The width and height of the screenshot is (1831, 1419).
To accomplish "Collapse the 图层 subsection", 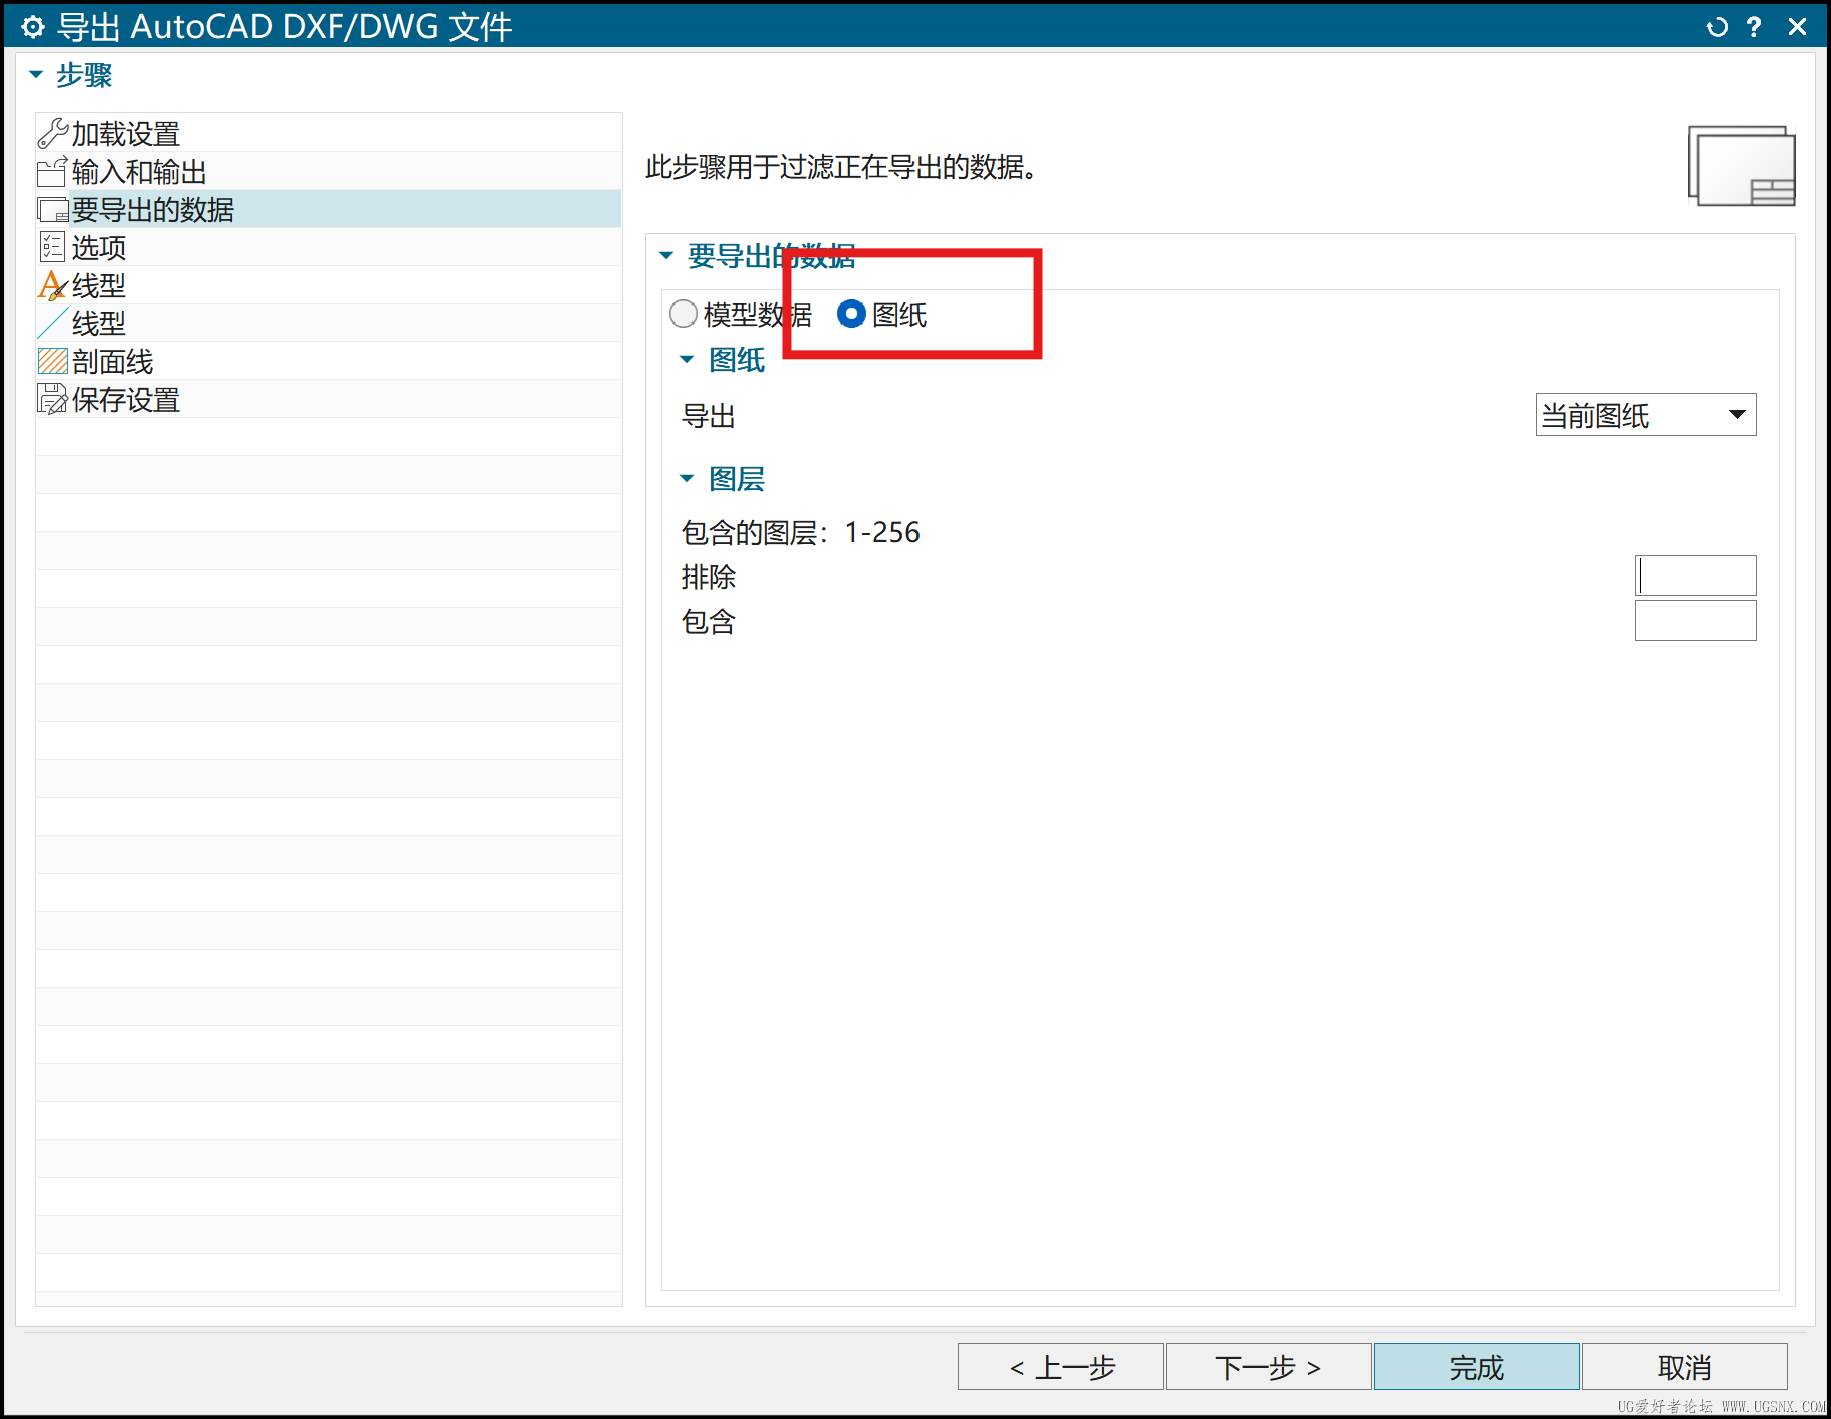I will (687, 479).
